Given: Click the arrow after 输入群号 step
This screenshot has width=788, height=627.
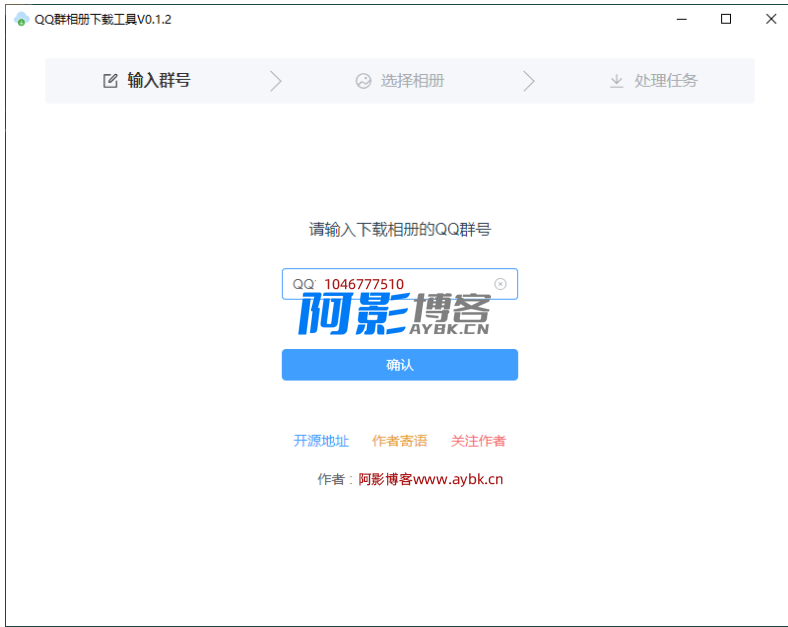Looking at the screenshot, I should point(276,81).
